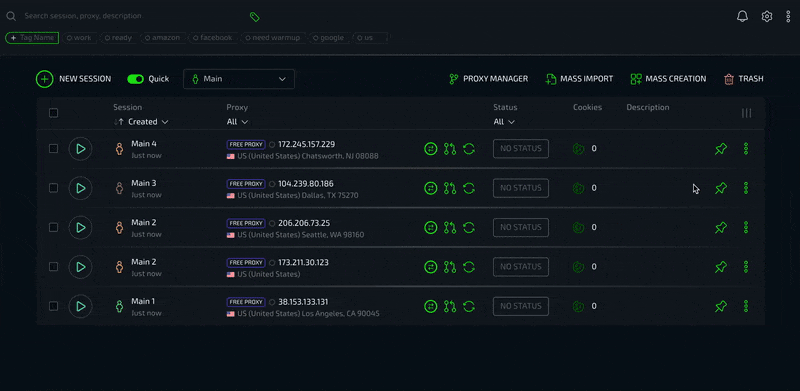Click proxy branch icon for Main 4
The height and width of the screenshot is (391, 800).
450,149
